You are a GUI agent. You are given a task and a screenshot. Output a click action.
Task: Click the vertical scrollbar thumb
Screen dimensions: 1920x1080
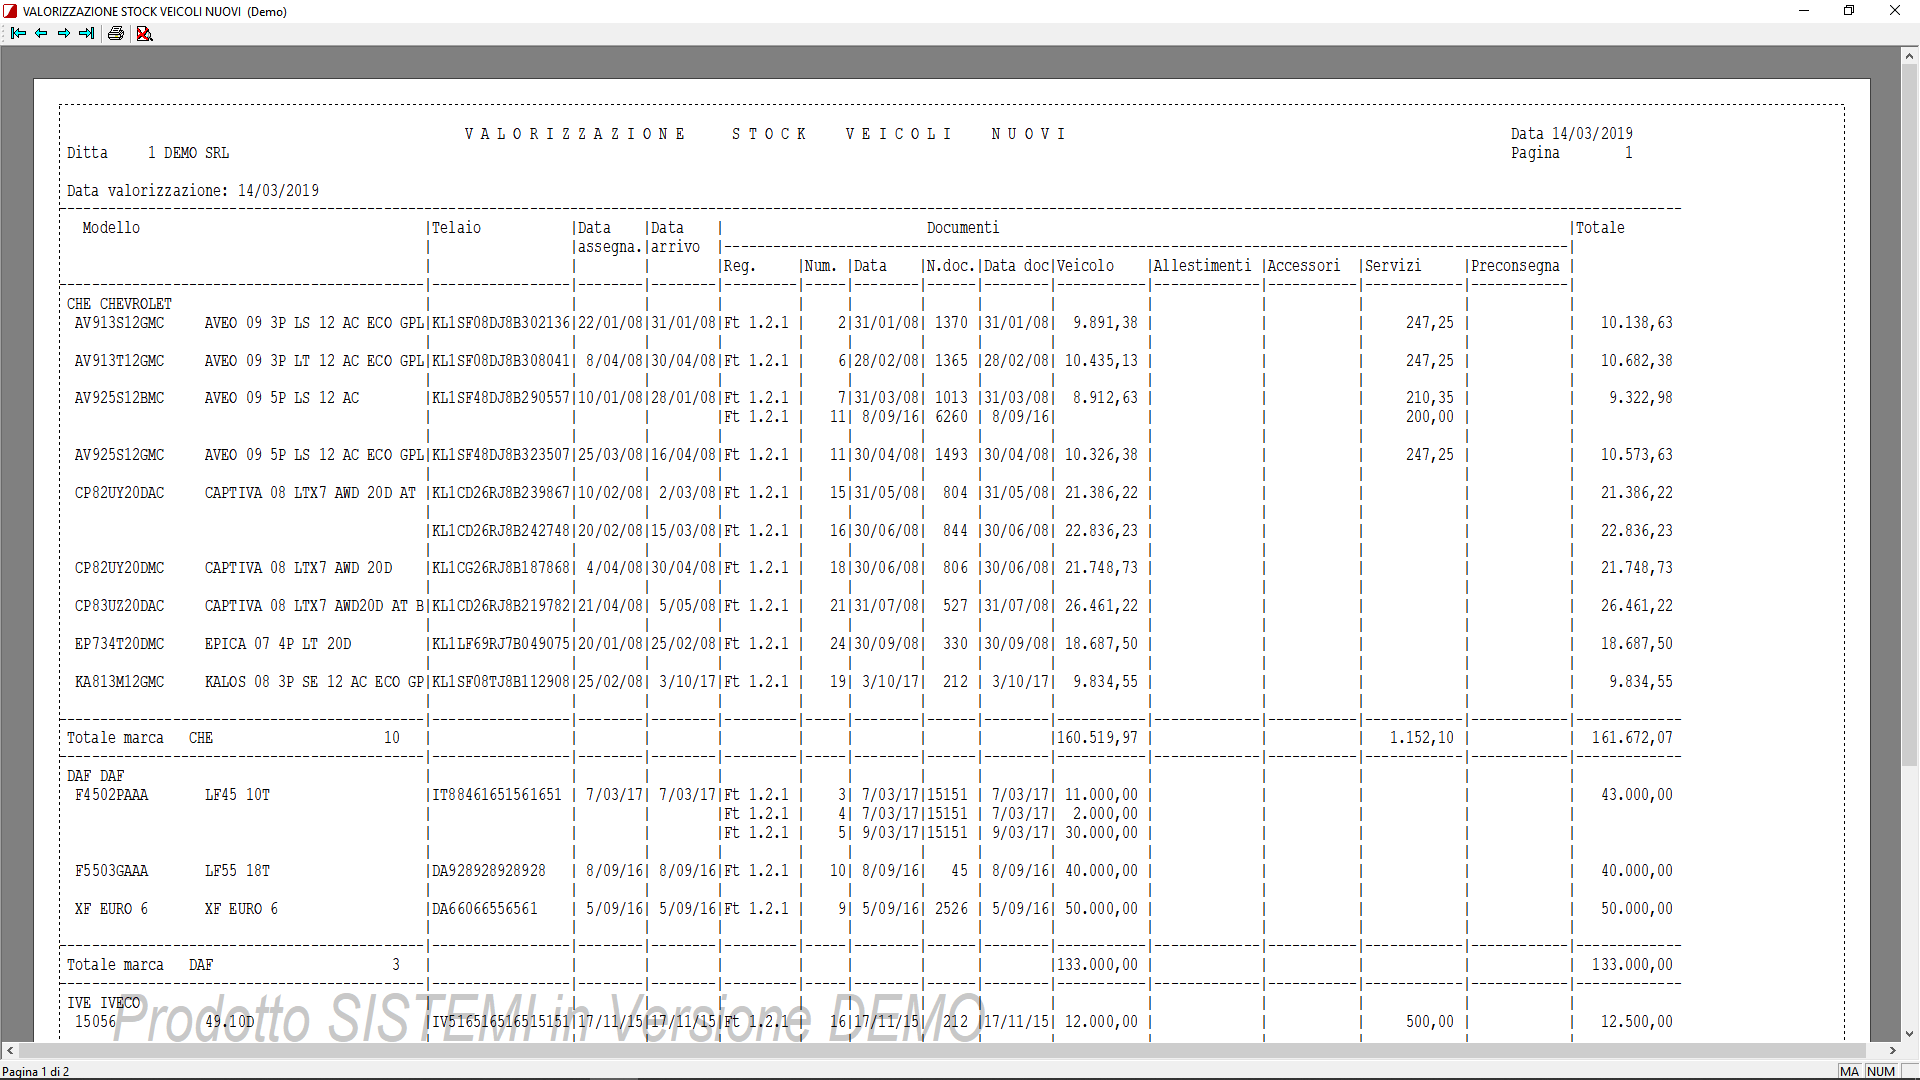tap(1909, 415)
